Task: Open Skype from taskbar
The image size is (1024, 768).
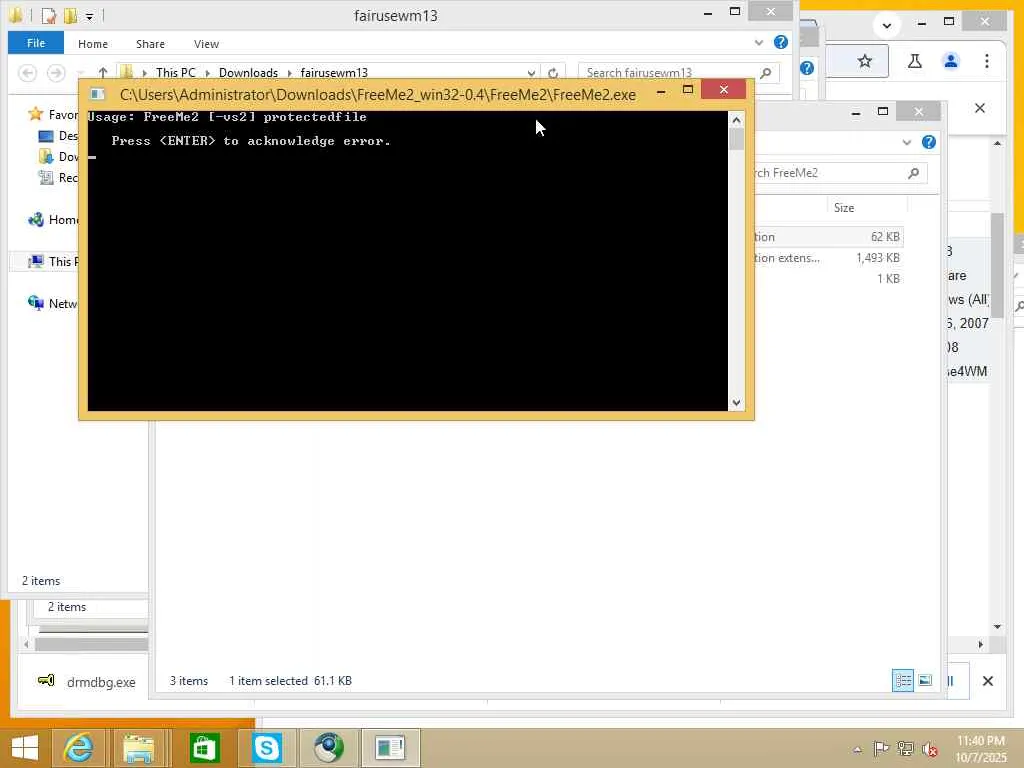Action: point(267,748)
